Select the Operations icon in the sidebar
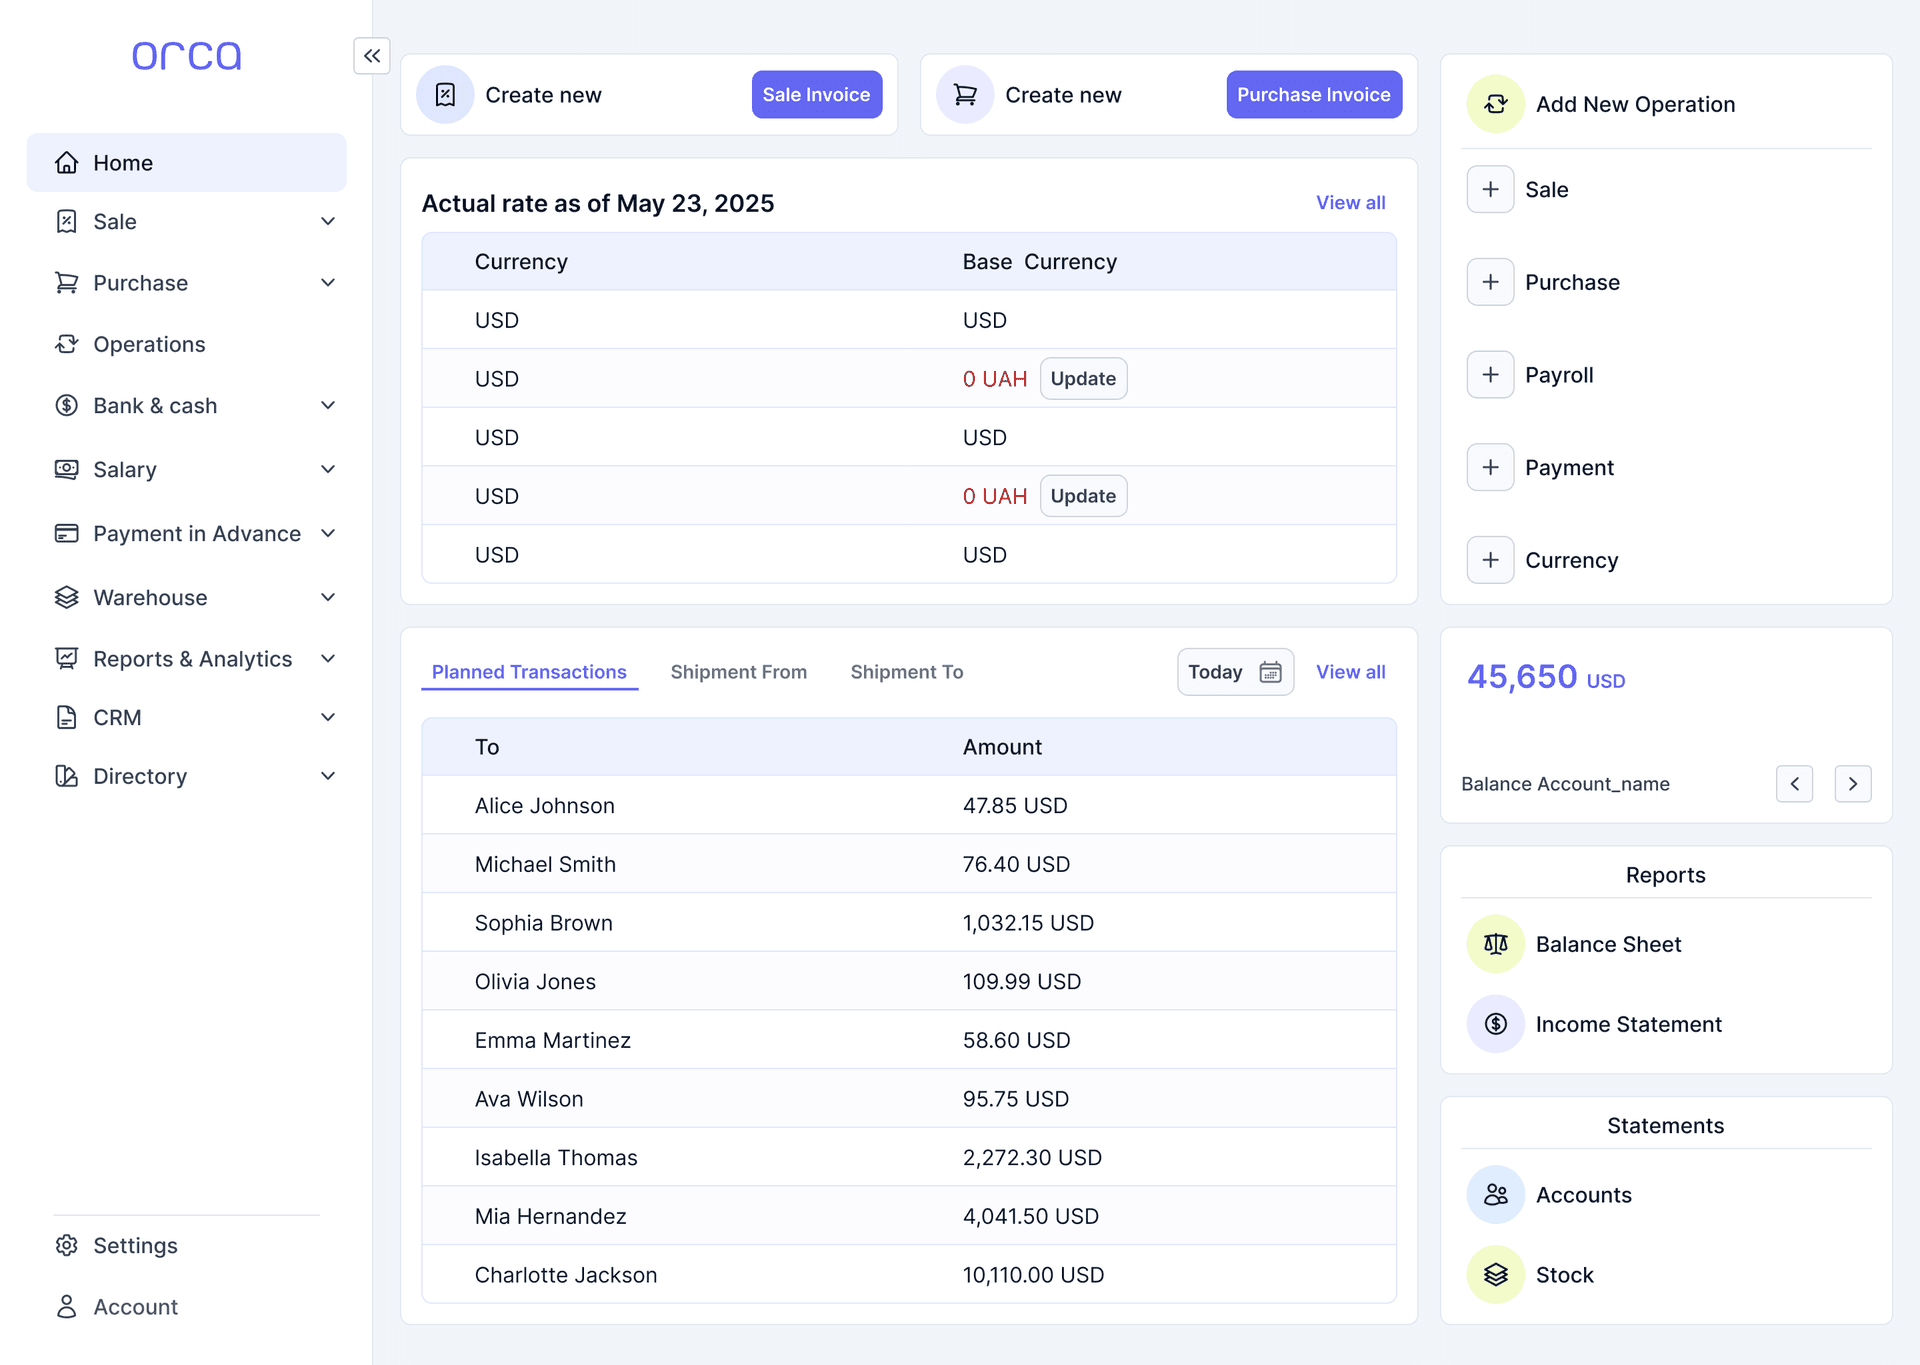Viewport: 1920px width, 1365px height. [x=66, y=344]
